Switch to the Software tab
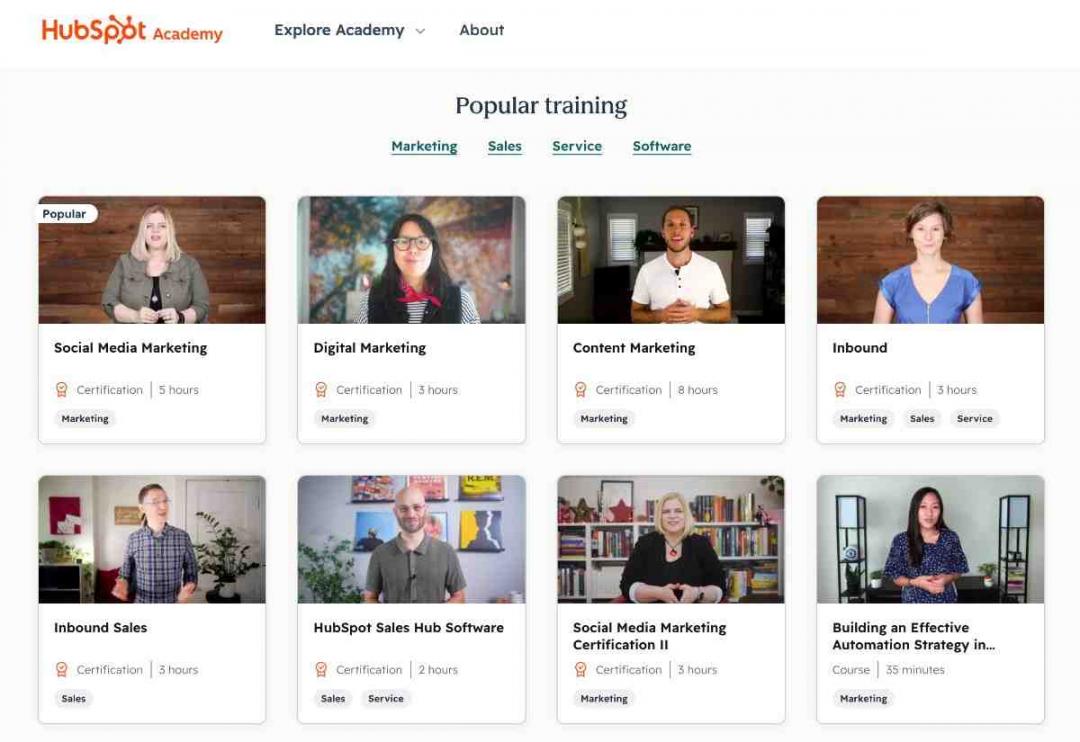Image resolution: width=1080 pixels, height=742 pixels. click(x=662, y=146)
